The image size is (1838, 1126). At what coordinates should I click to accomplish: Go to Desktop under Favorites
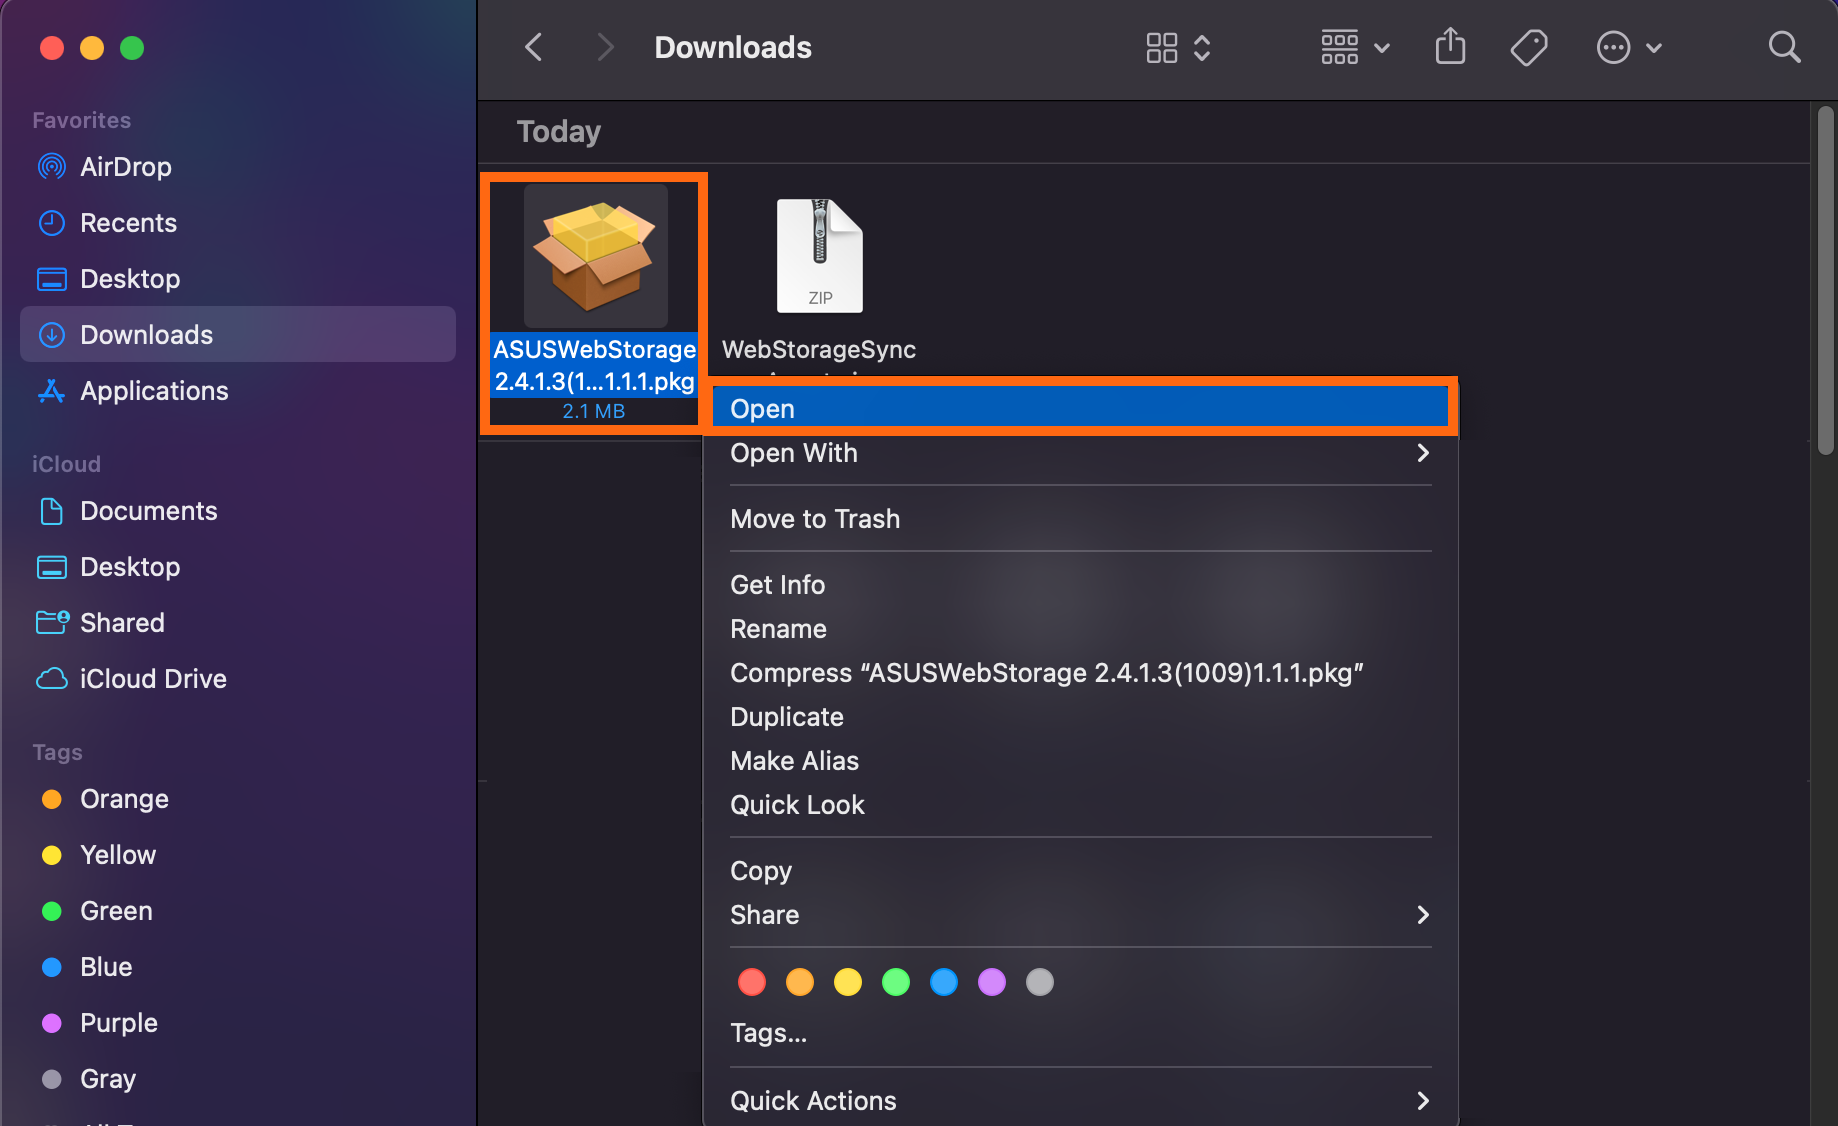238,279
